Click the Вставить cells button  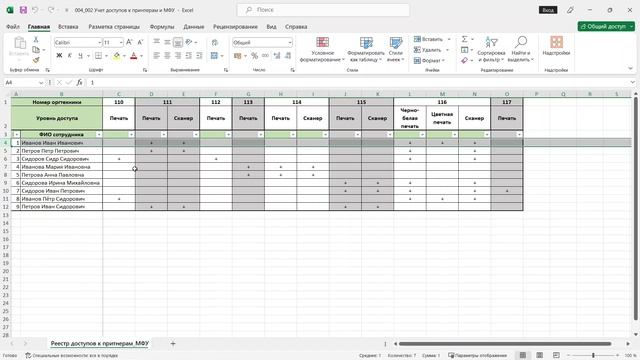[428, 39]
